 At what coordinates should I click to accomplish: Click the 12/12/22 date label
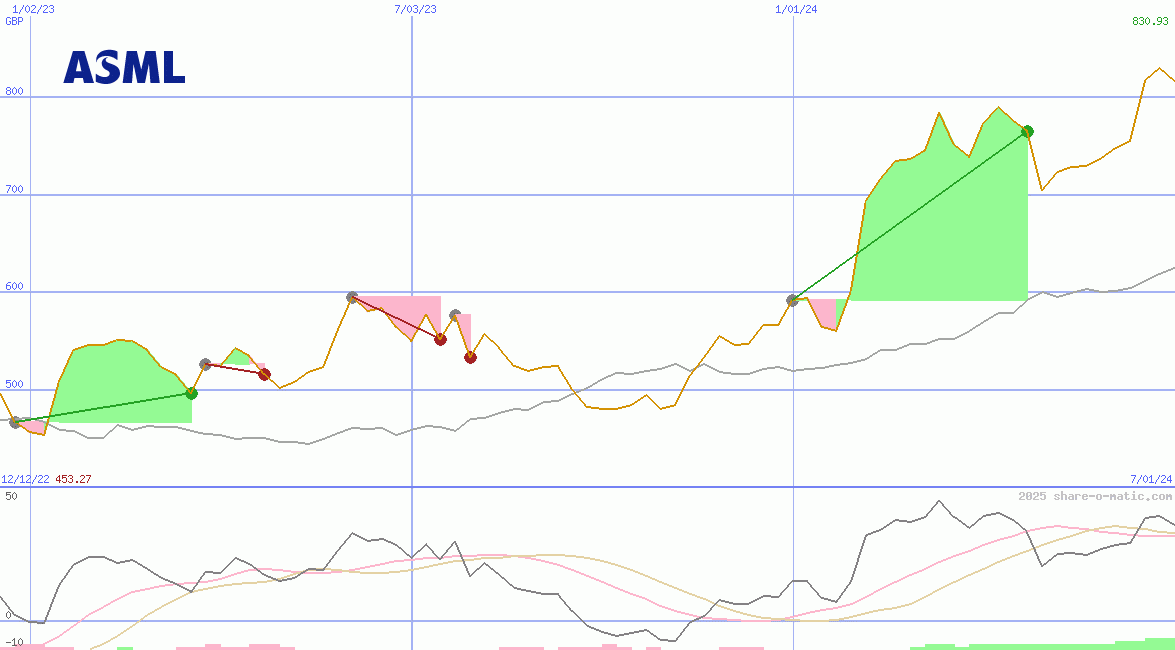[22, 479]
